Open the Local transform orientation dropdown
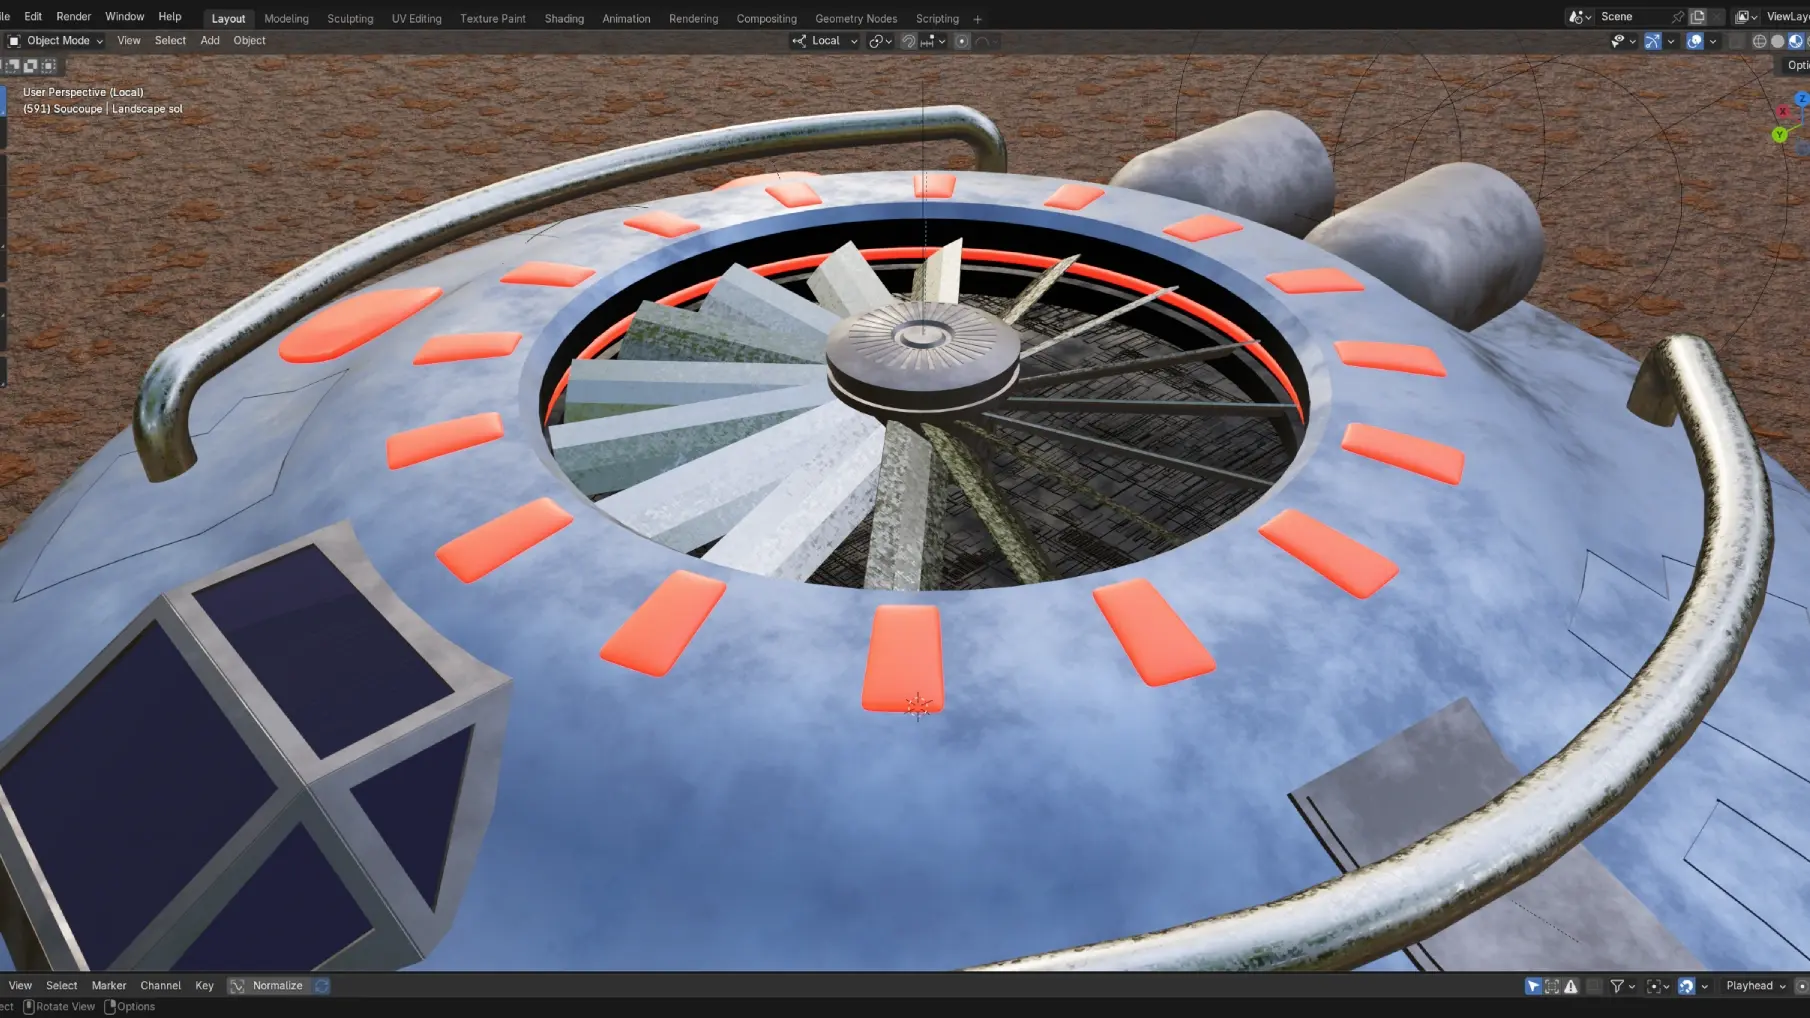 click(825, 41)
